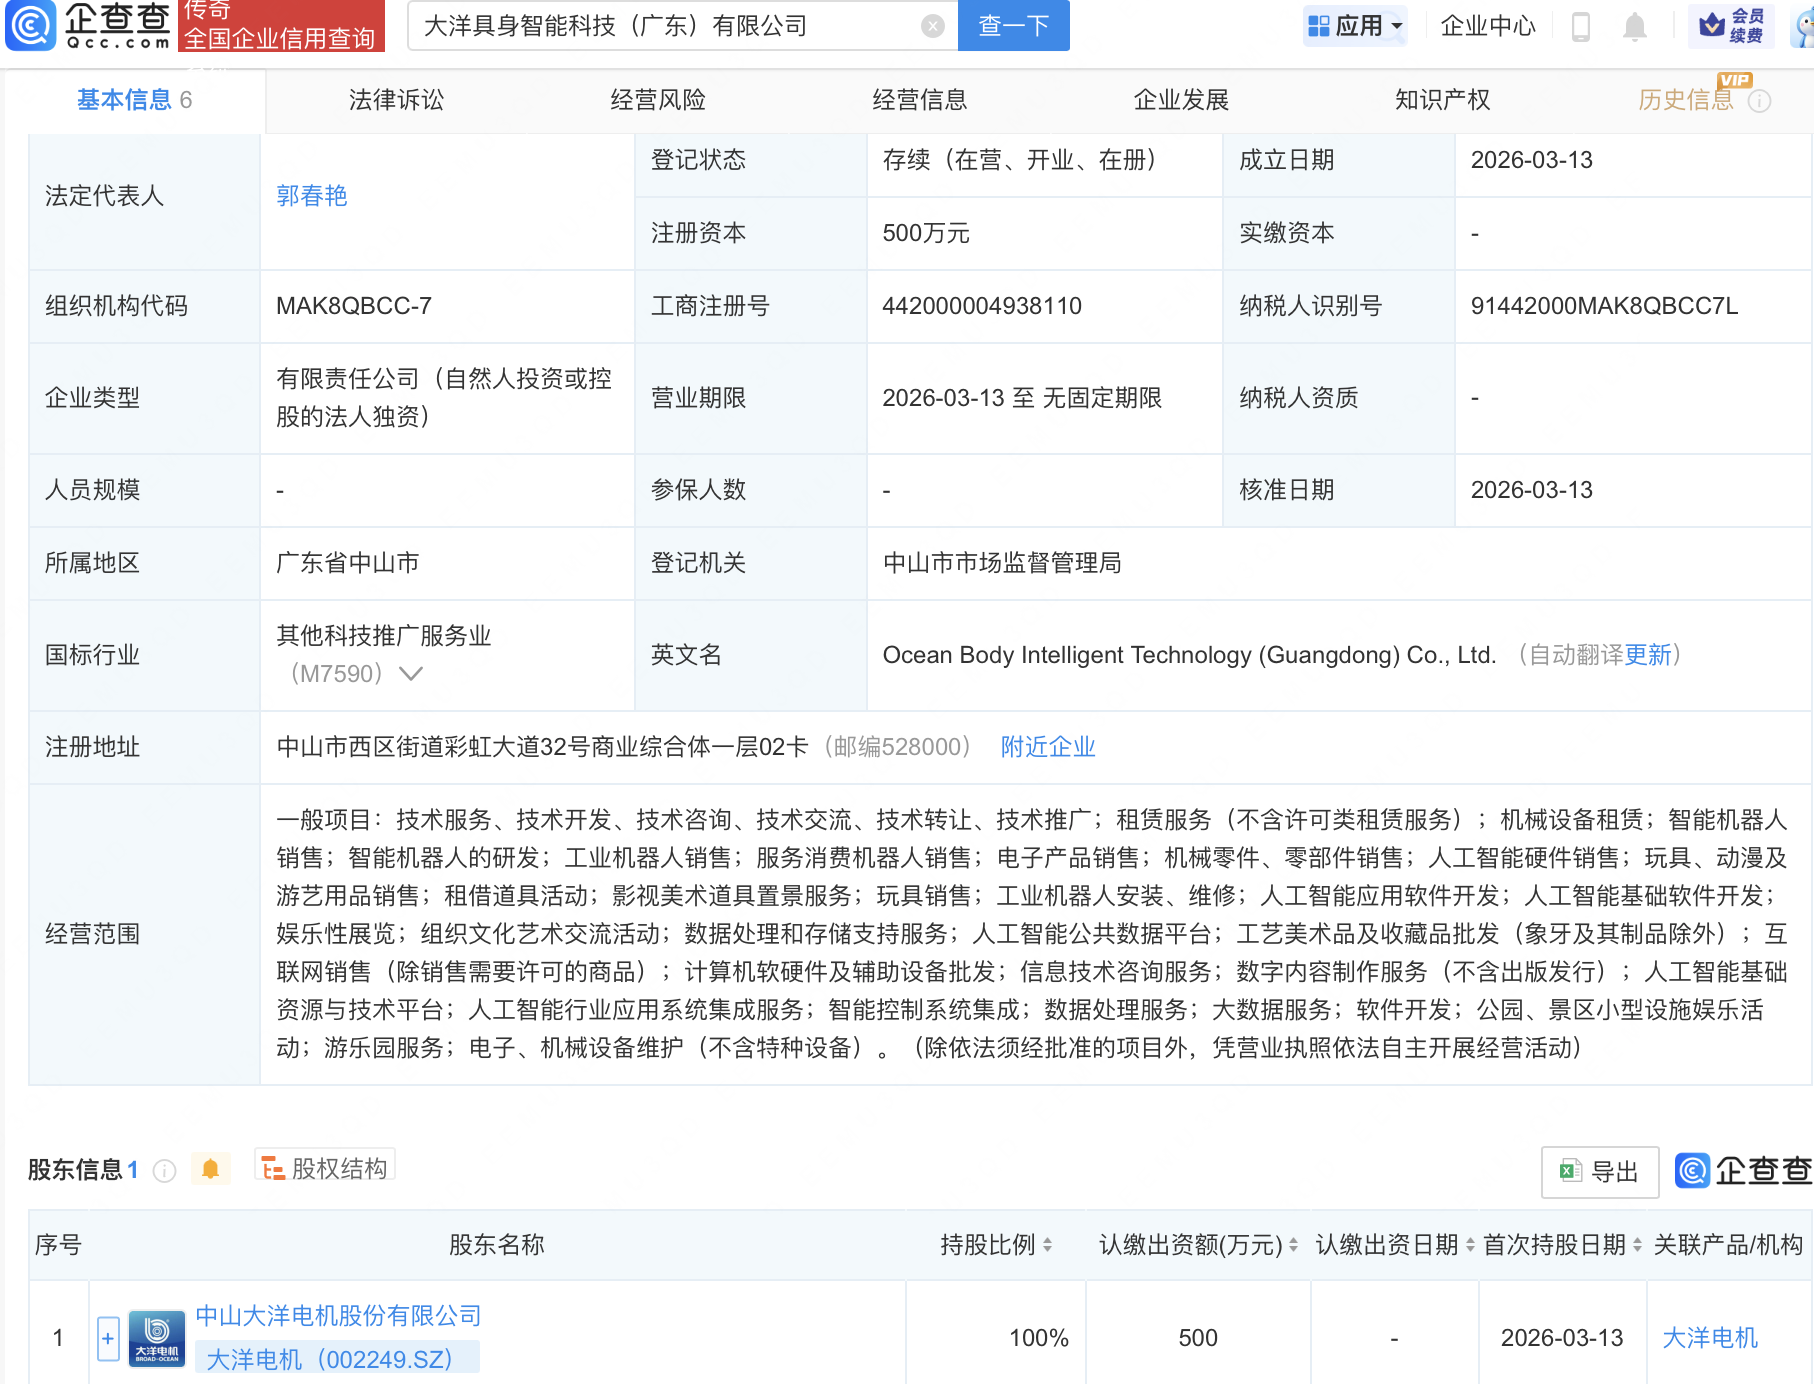Click info icon beside 历史信息 tab

(x=1760, y=101)
